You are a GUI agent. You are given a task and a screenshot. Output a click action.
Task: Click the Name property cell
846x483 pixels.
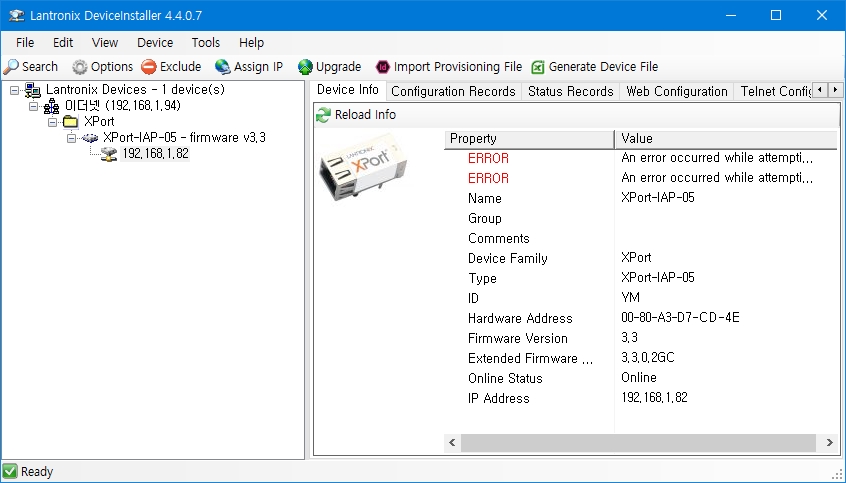(x=485, y=199)
